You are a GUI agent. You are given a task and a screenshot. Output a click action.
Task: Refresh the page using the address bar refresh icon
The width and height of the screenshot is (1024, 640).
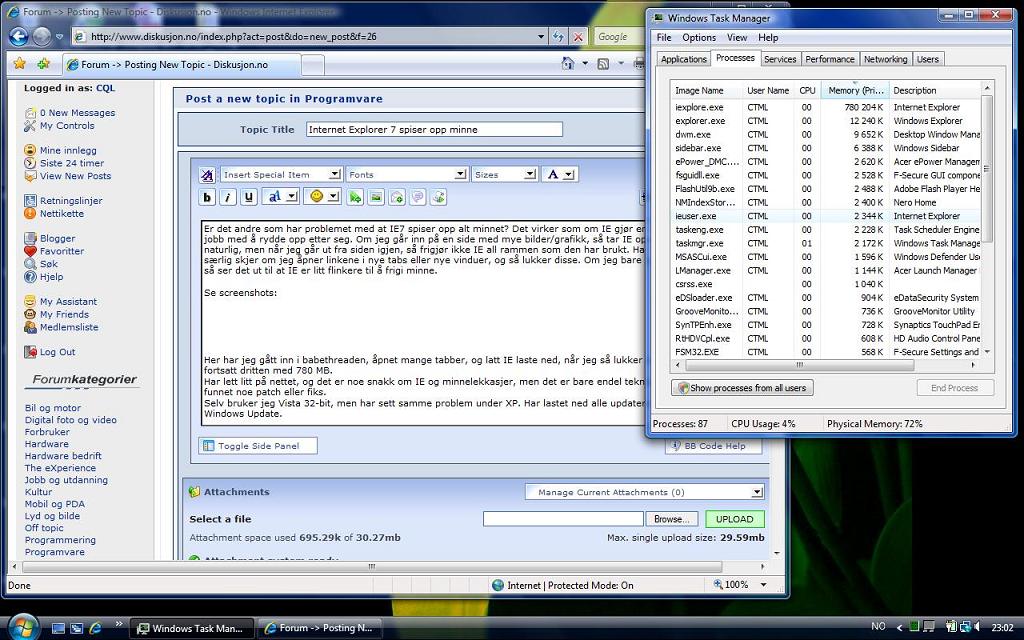pos(558,37)
